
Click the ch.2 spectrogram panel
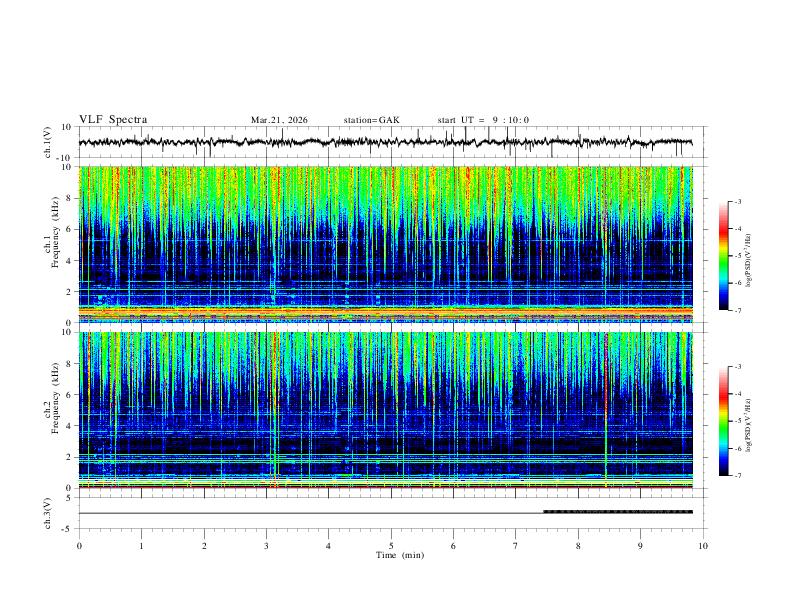tap(385, 410)
